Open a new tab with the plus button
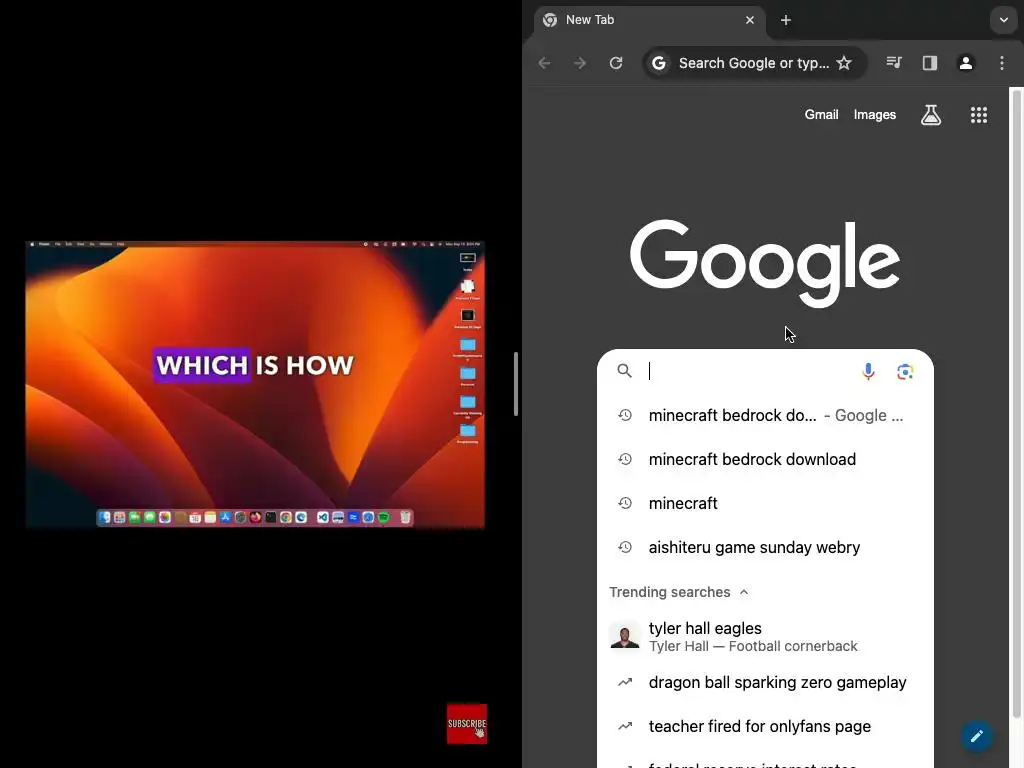Image resolution: width=1024 pixels, height=768 pixels. point(786,20)
